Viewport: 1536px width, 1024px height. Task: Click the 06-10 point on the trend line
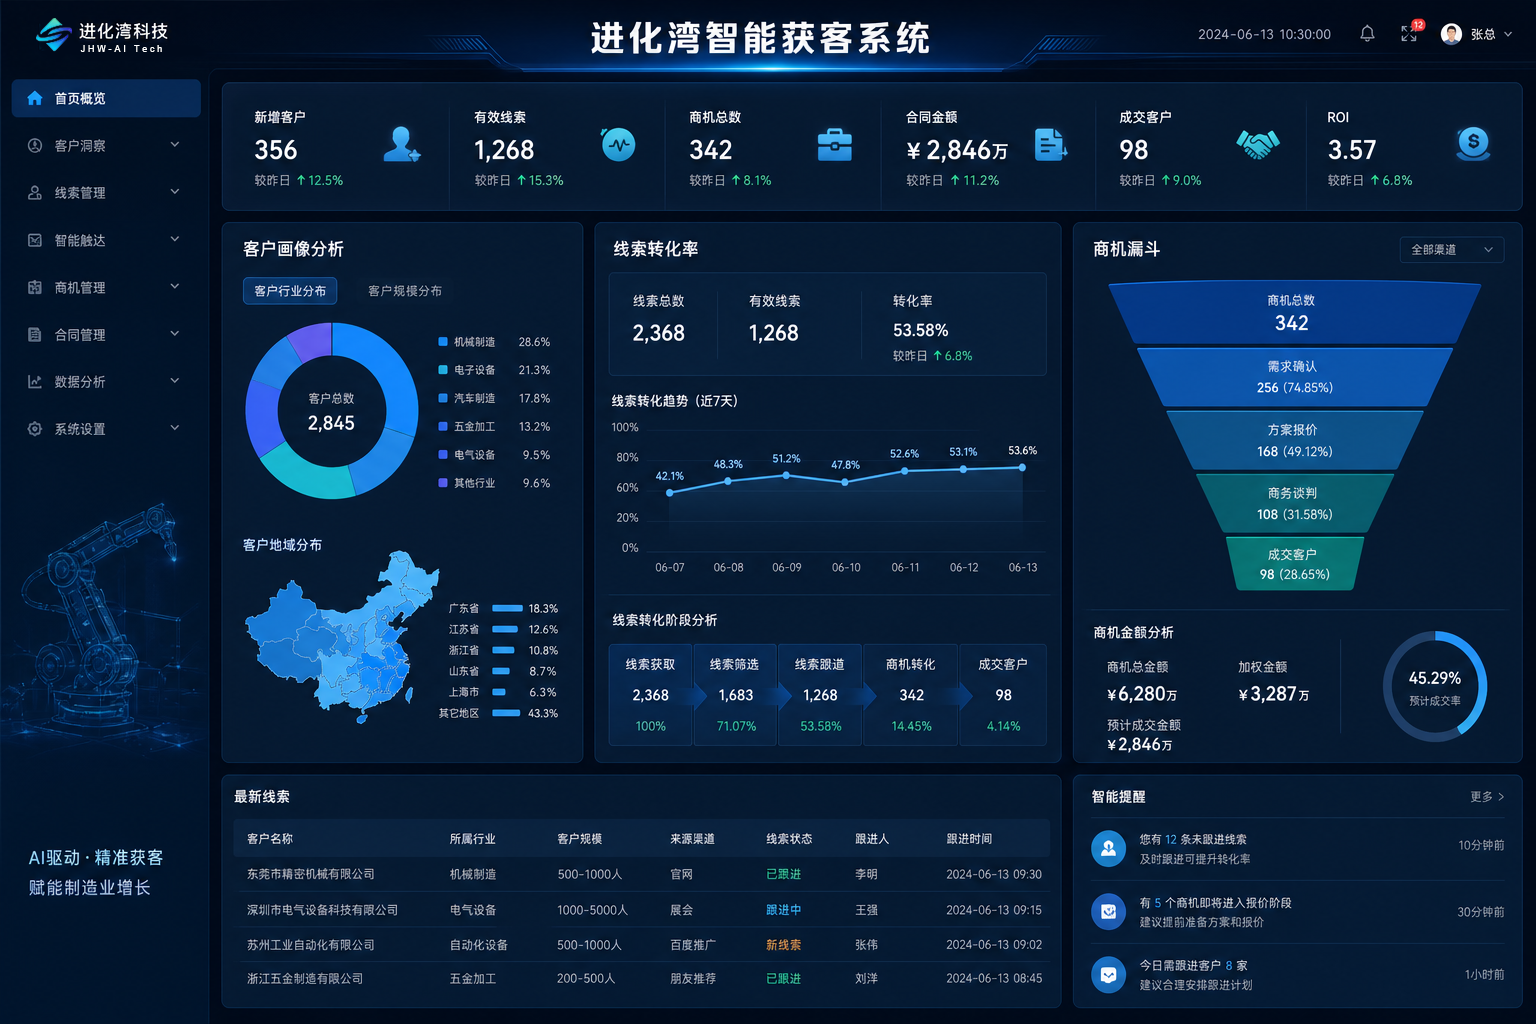coord(846,482)
